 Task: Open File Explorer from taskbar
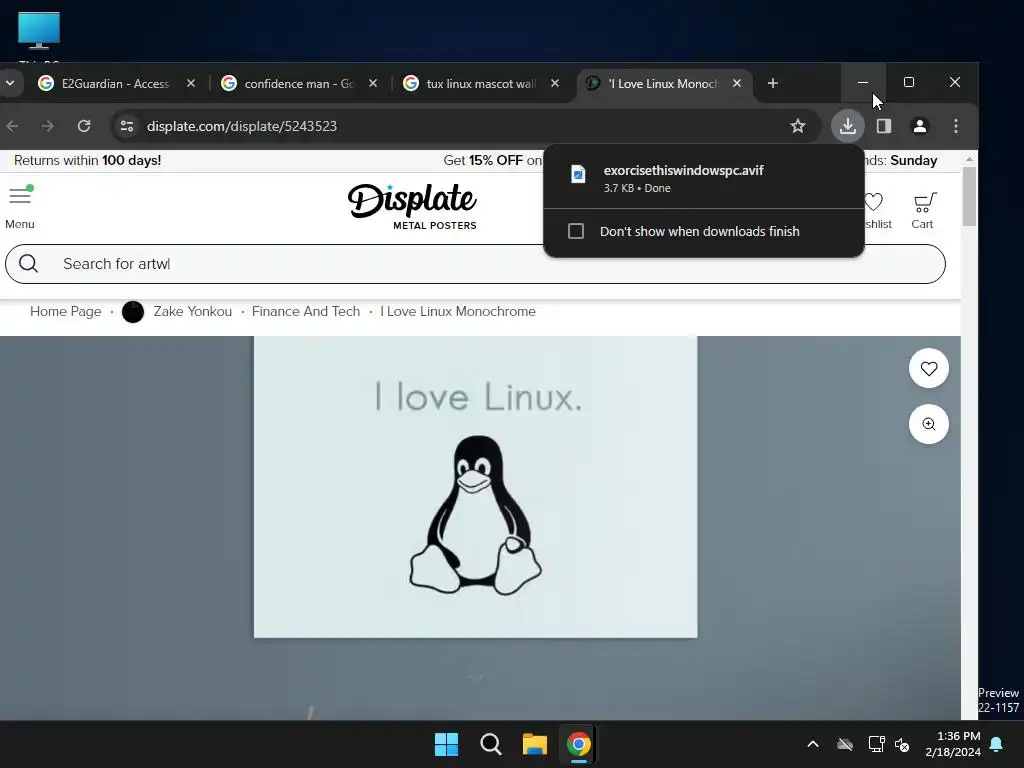[x=534, y=744]
